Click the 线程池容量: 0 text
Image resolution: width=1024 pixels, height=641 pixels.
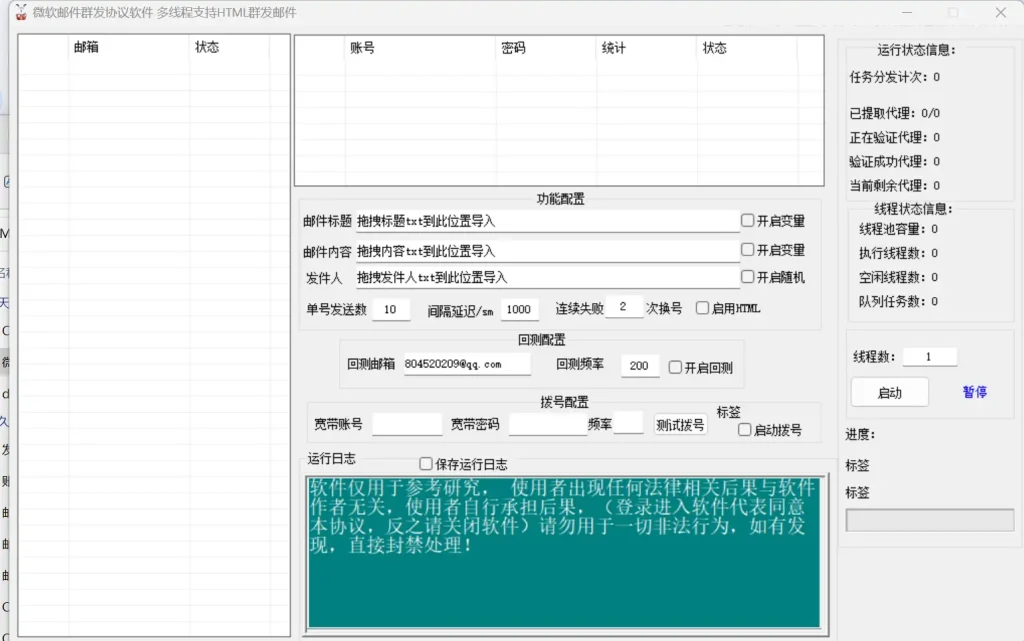(898, 229)
